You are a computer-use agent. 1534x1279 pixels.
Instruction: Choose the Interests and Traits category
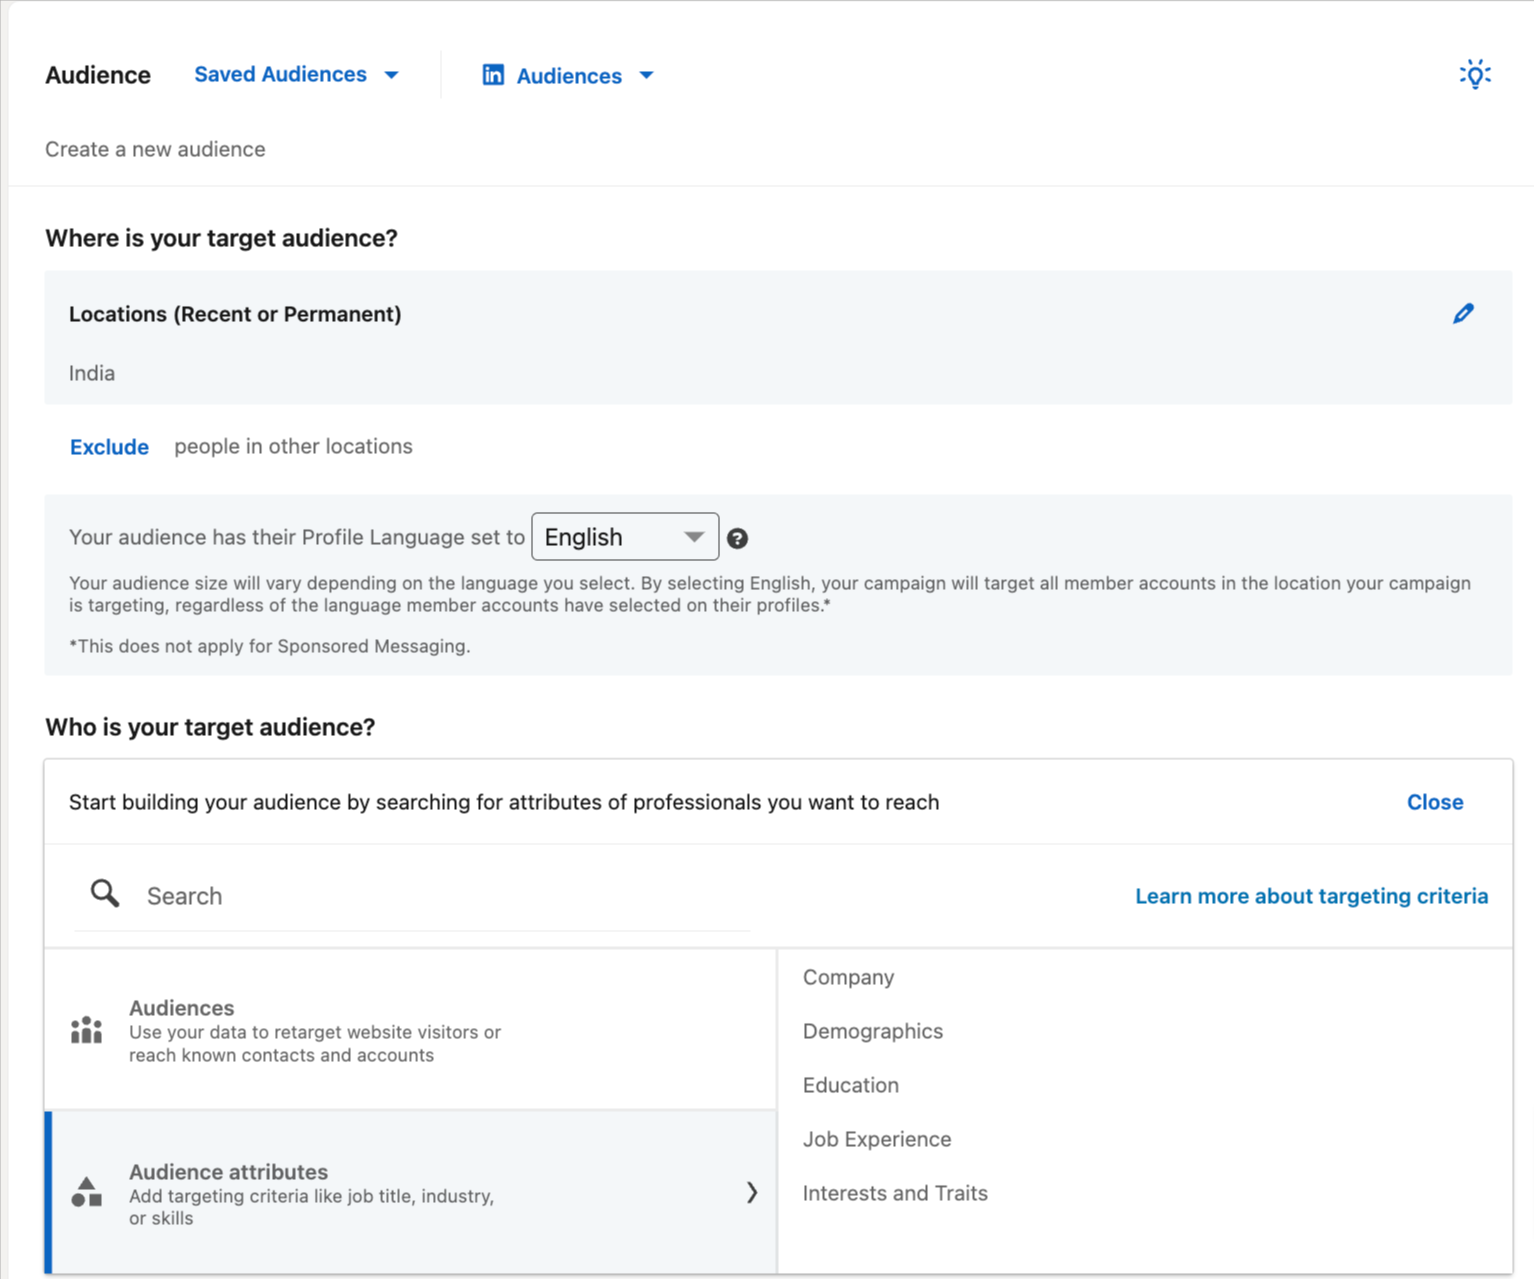(895, 1193)
